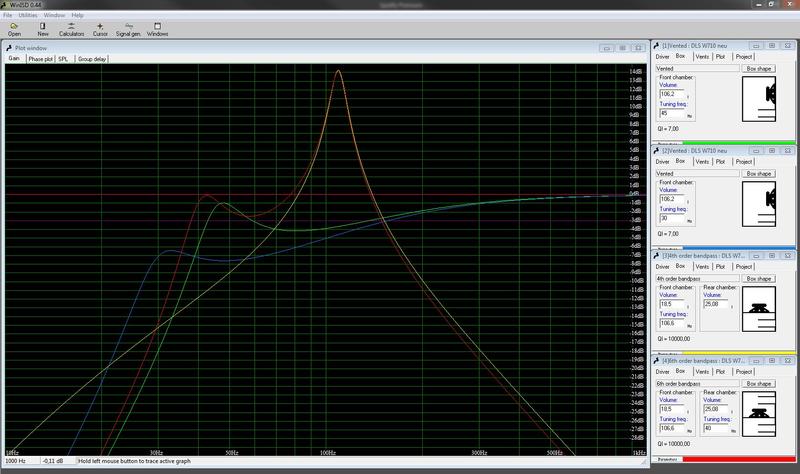Open Vents tab in [1]Vented window
This screenshot has height=474, width=800.
click(x=703, y=57)
